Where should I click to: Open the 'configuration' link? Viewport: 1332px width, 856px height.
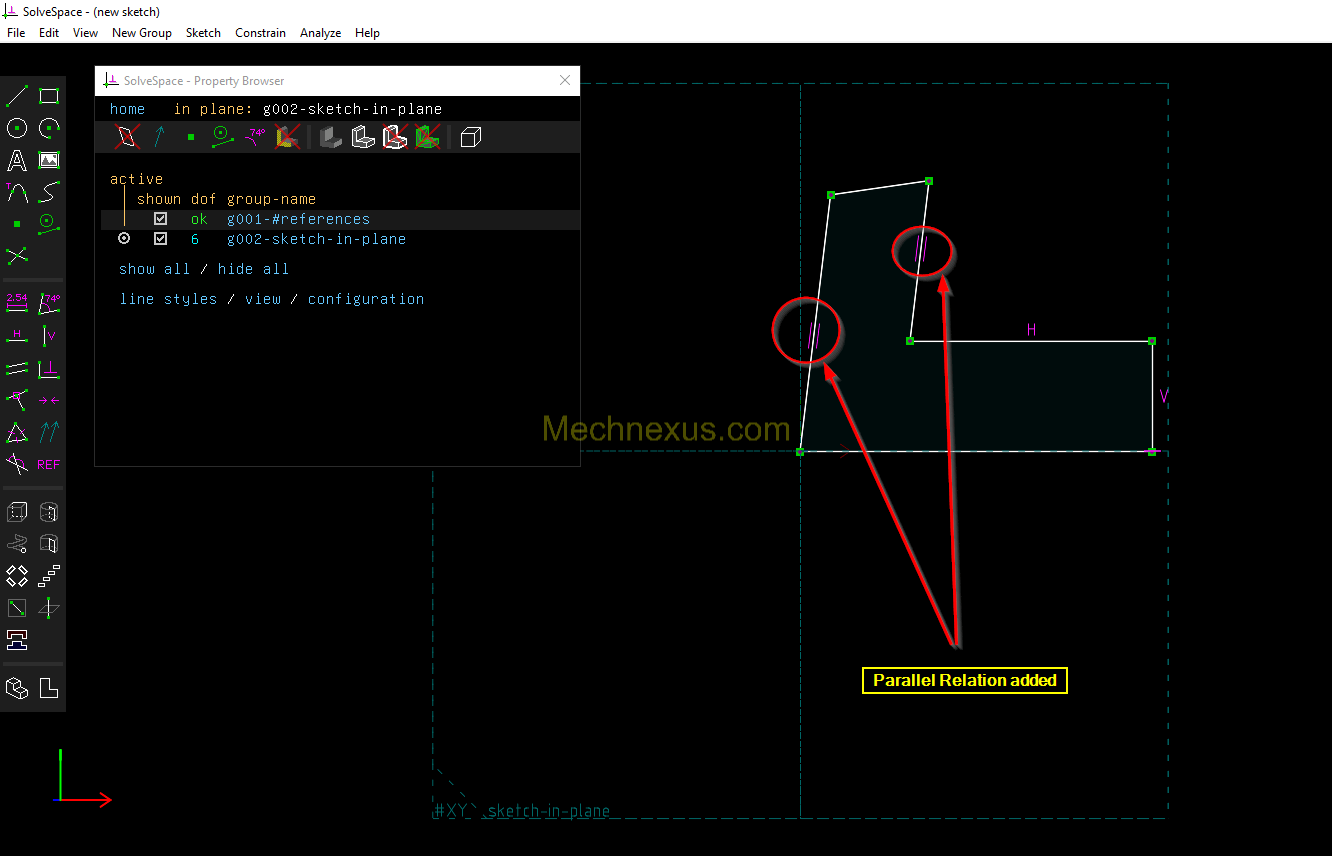(x=365, y=299)
